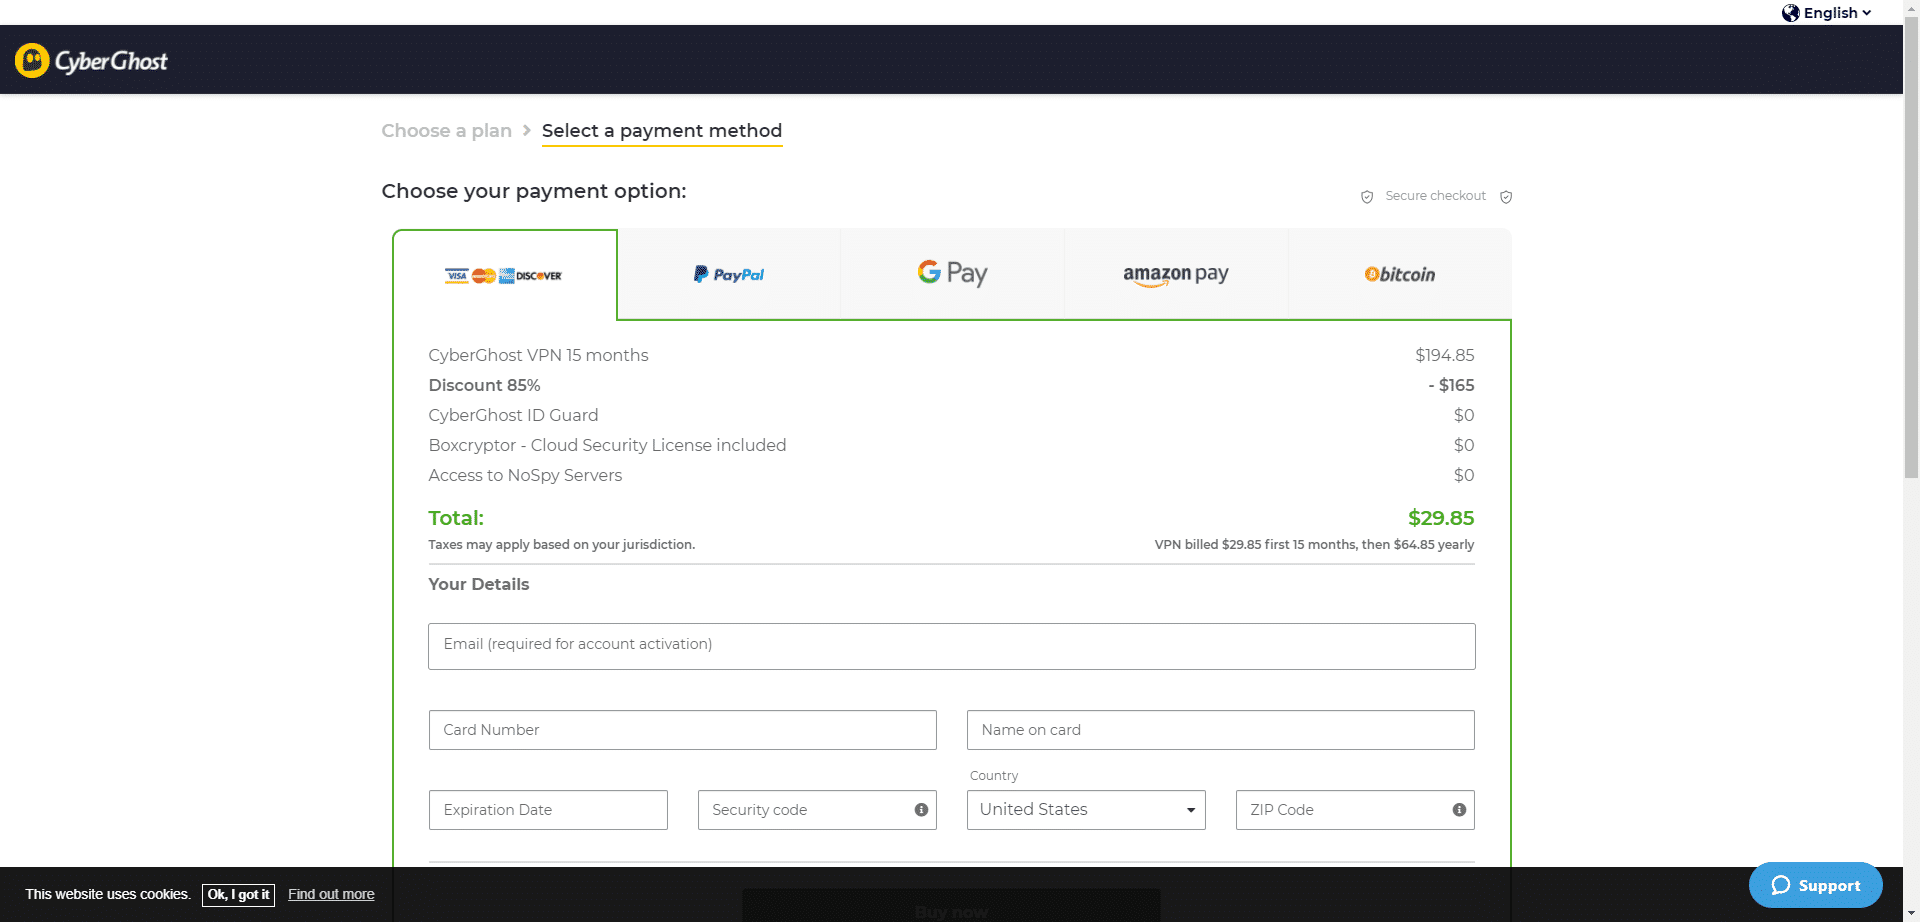Screen dimensions: 1920x922
Task: Click the billing note about $64.85 yearly
Action: 1314,545
